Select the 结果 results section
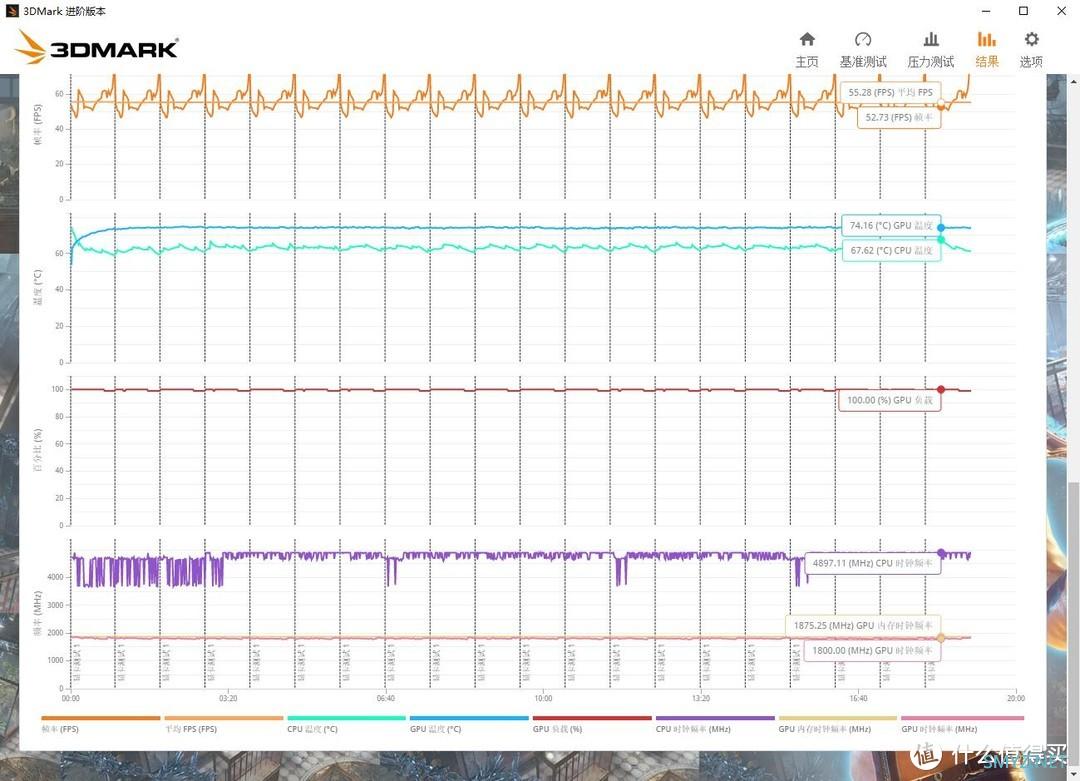This screenshot has height=781, width=1080. pyautogui.click(x=986, y=50)
